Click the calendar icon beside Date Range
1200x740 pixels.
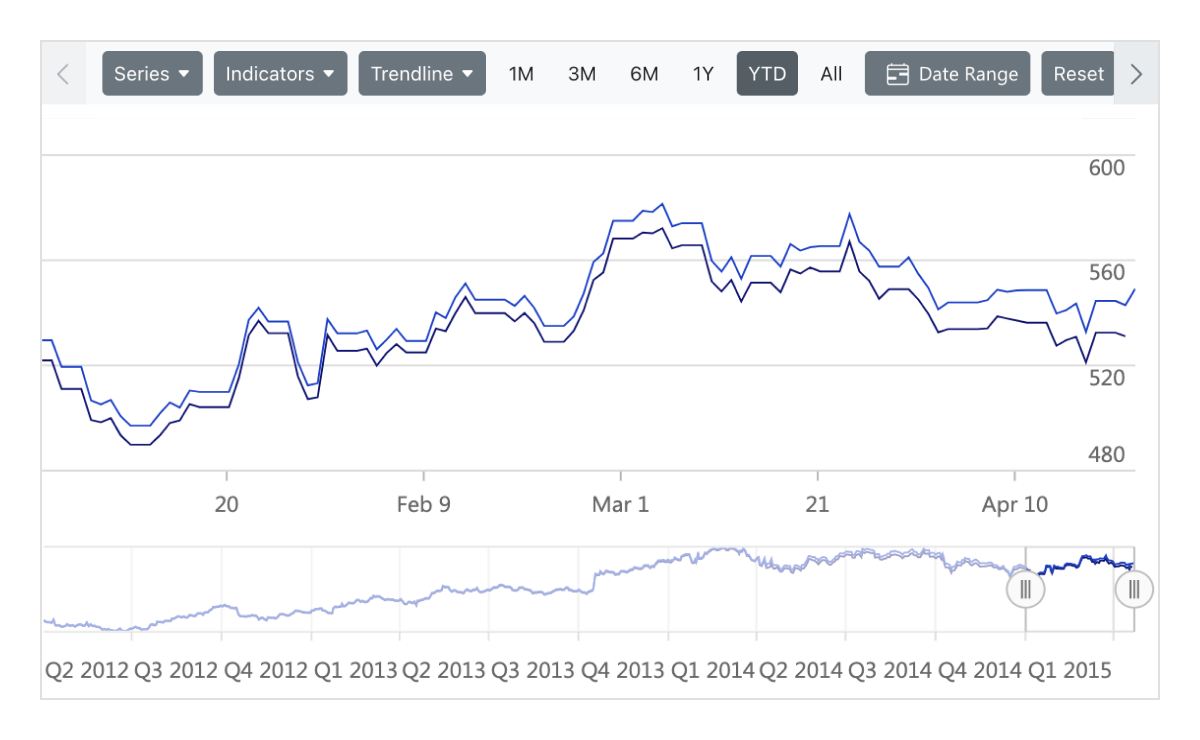coord(898,74)
